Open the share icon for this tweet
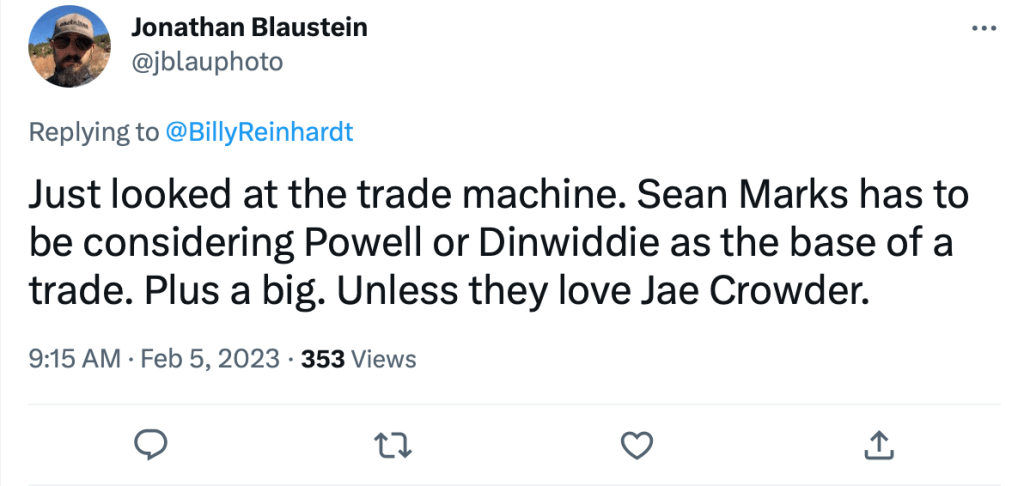 [x=878, y=442]
